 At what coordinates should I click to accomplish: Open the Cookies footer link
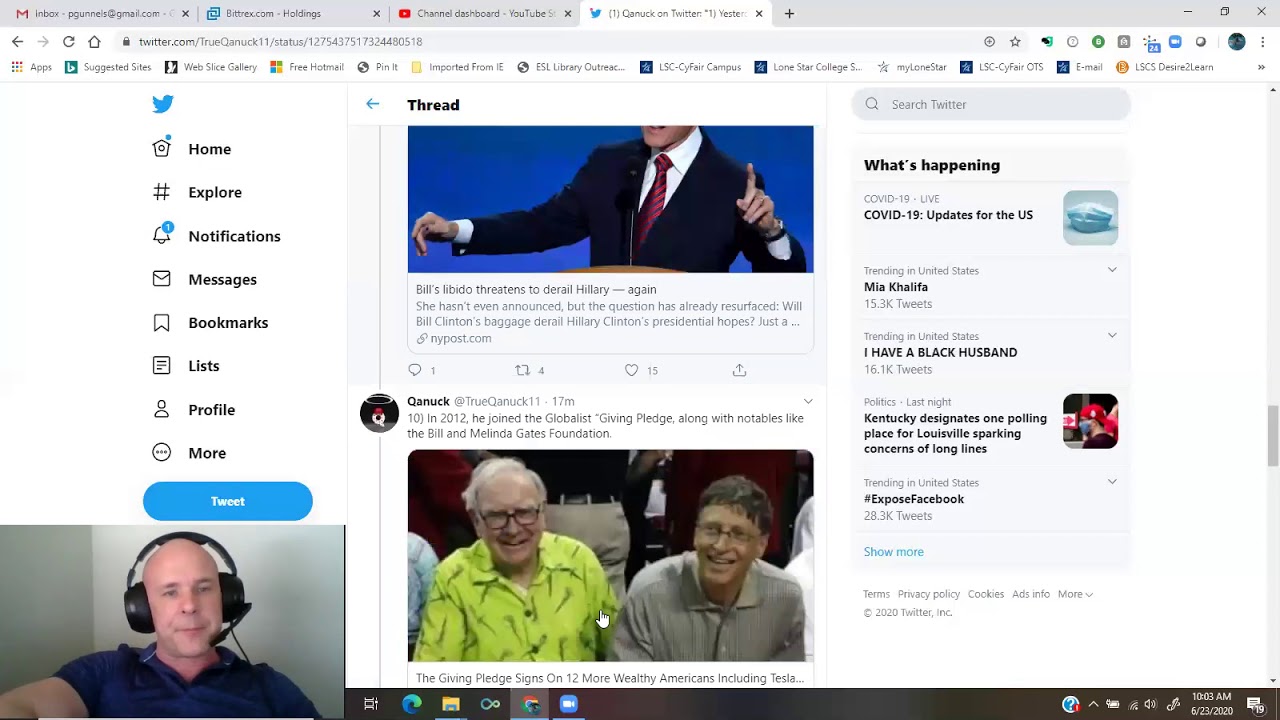[985, 594]
